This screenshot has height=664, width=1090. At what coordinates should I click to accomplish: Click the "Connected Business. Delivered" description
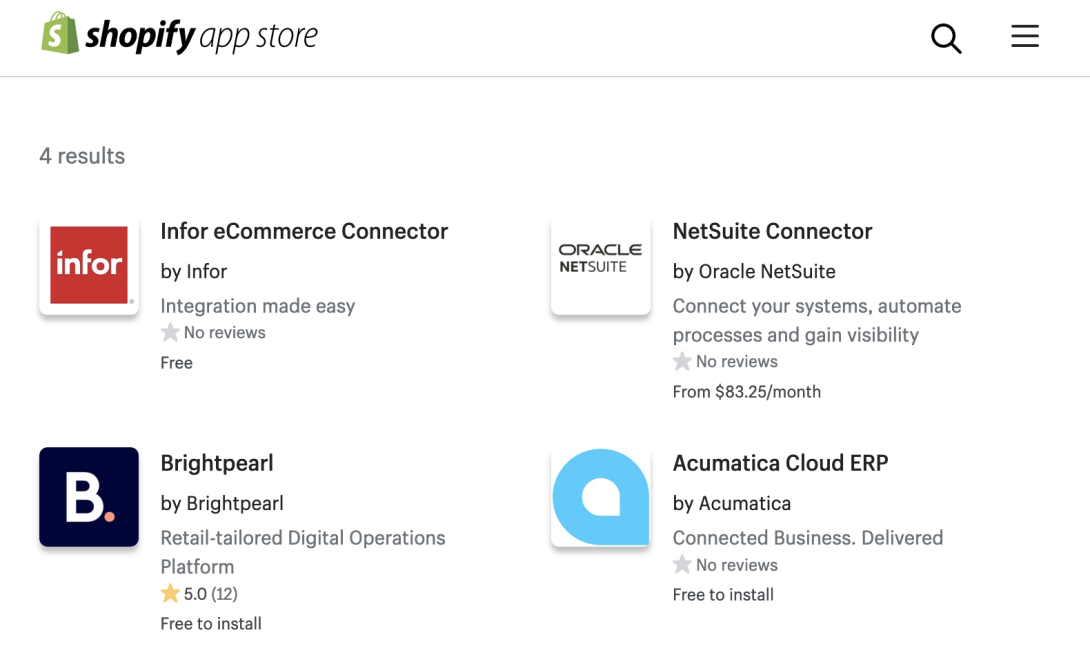click(x=808, y=538)
